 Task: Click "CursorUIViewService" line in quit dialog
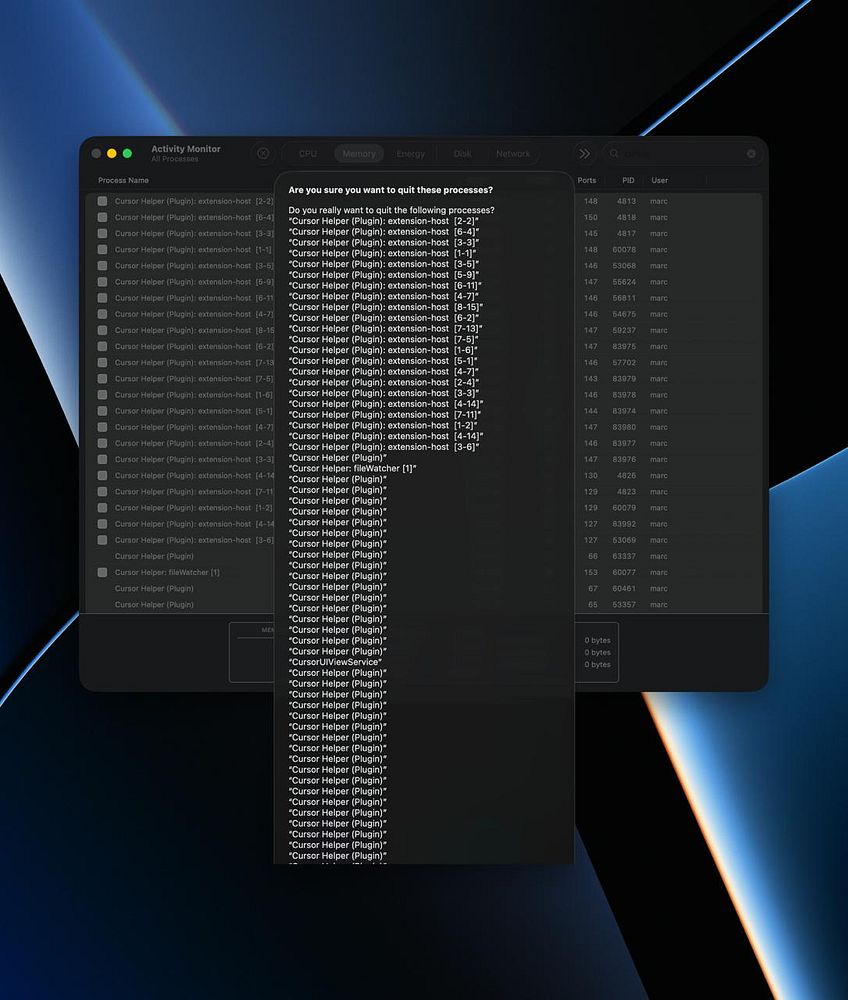tap(335, 662)
